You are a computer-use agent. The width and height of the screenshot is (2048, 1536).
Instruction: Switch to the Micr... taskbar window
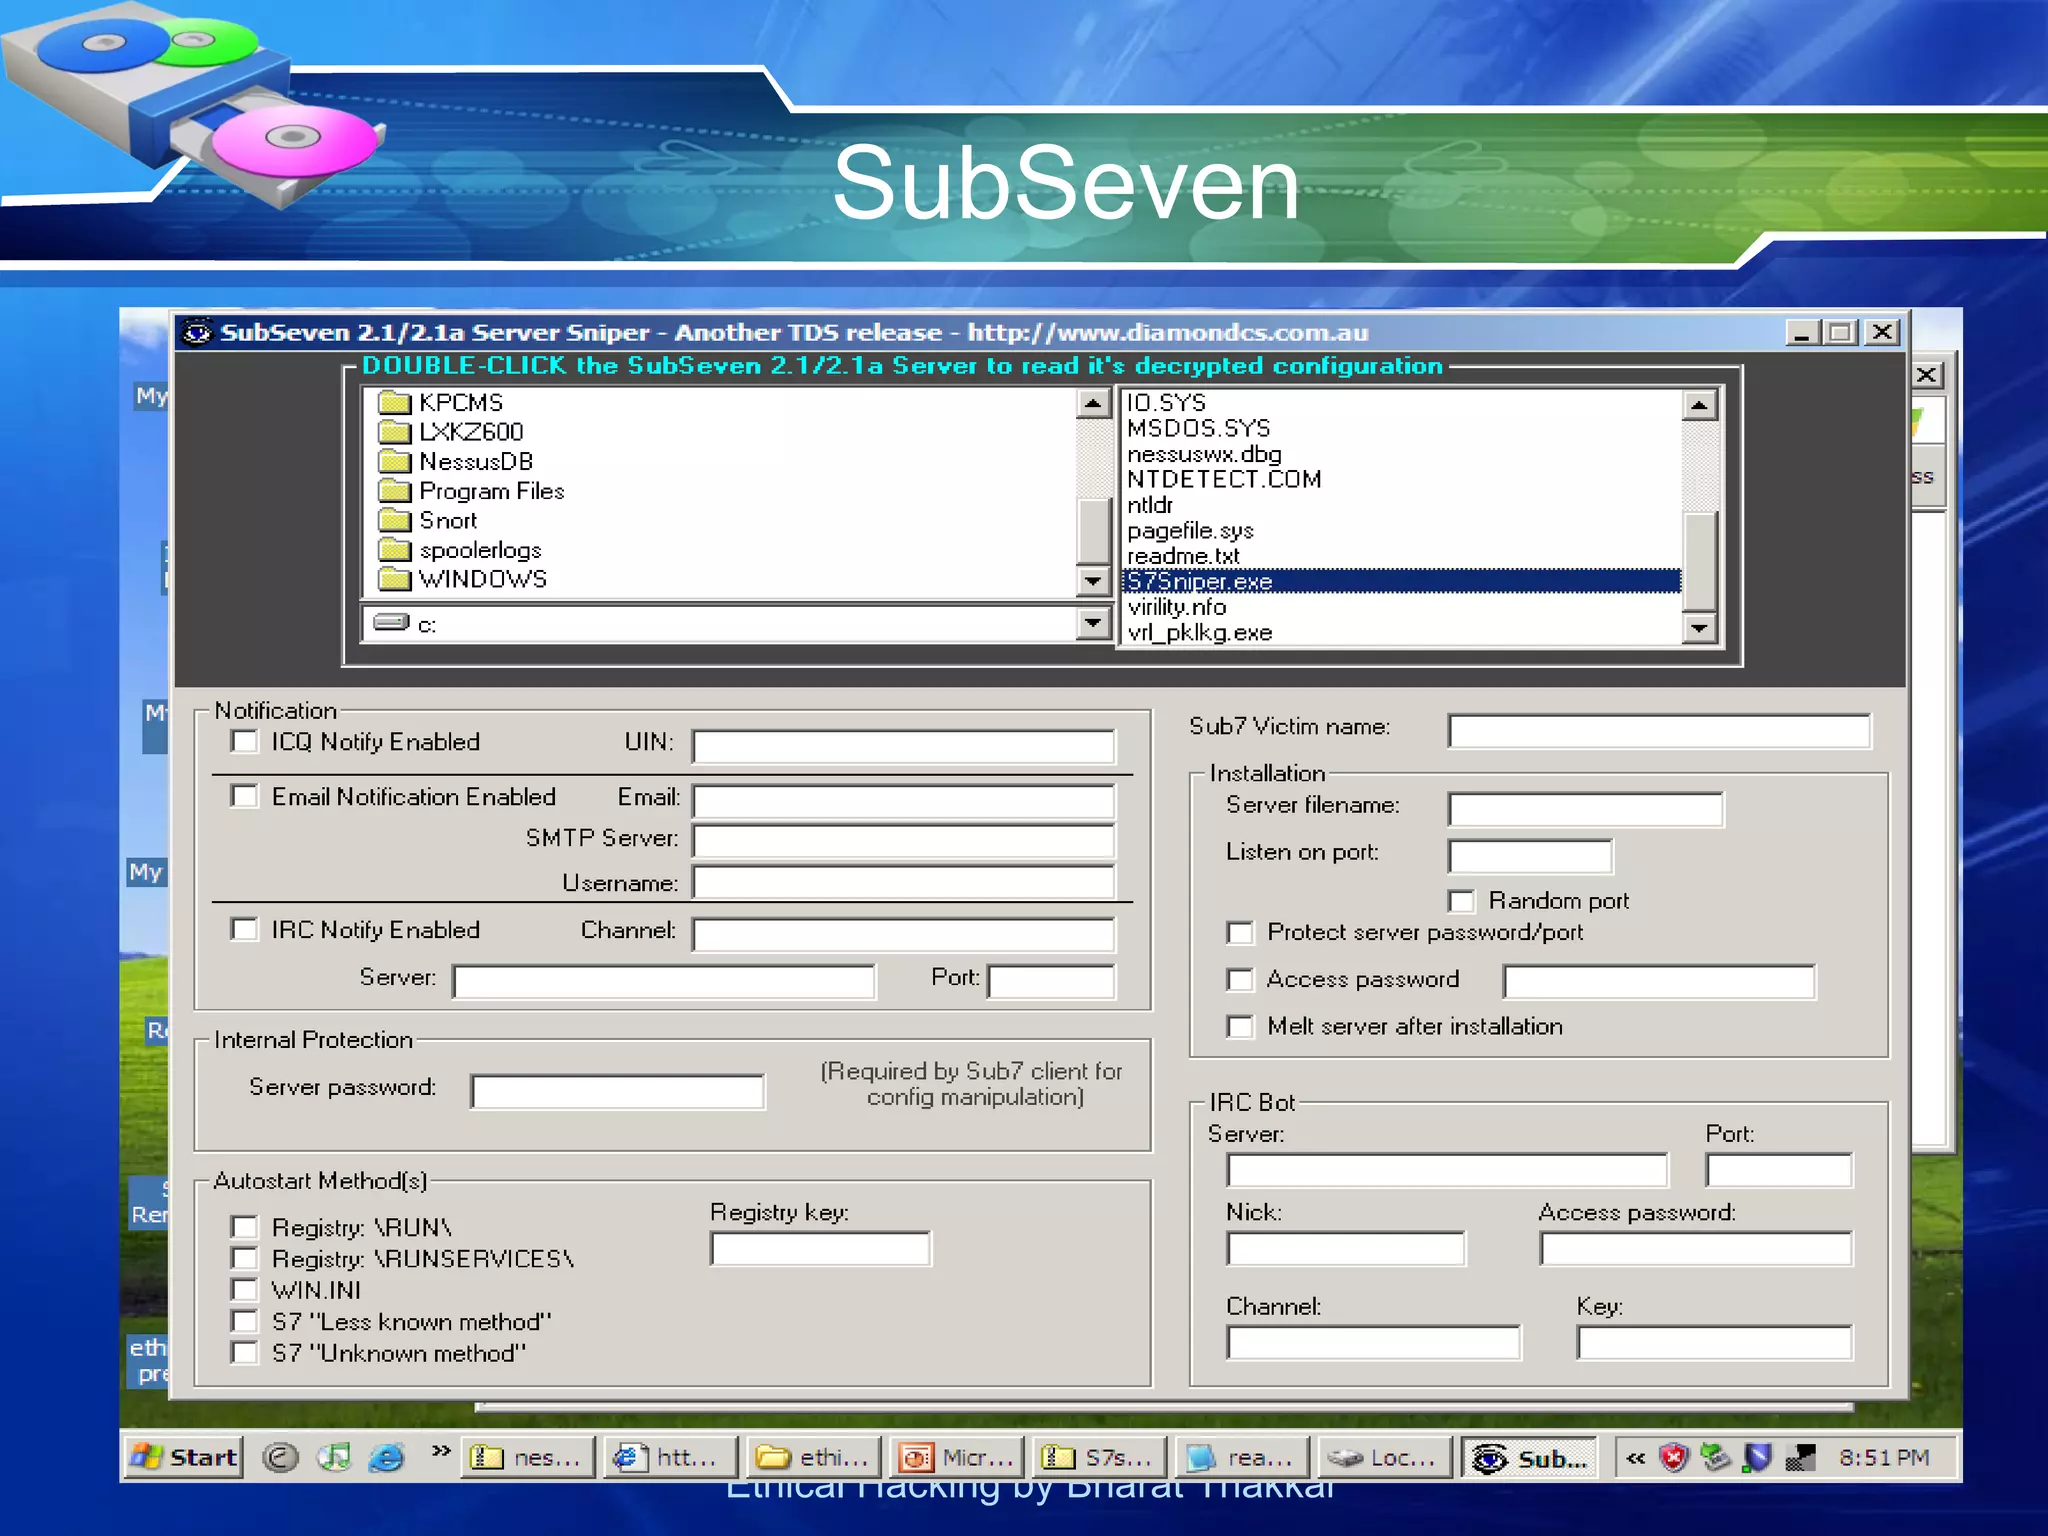tap(958, 1458)
